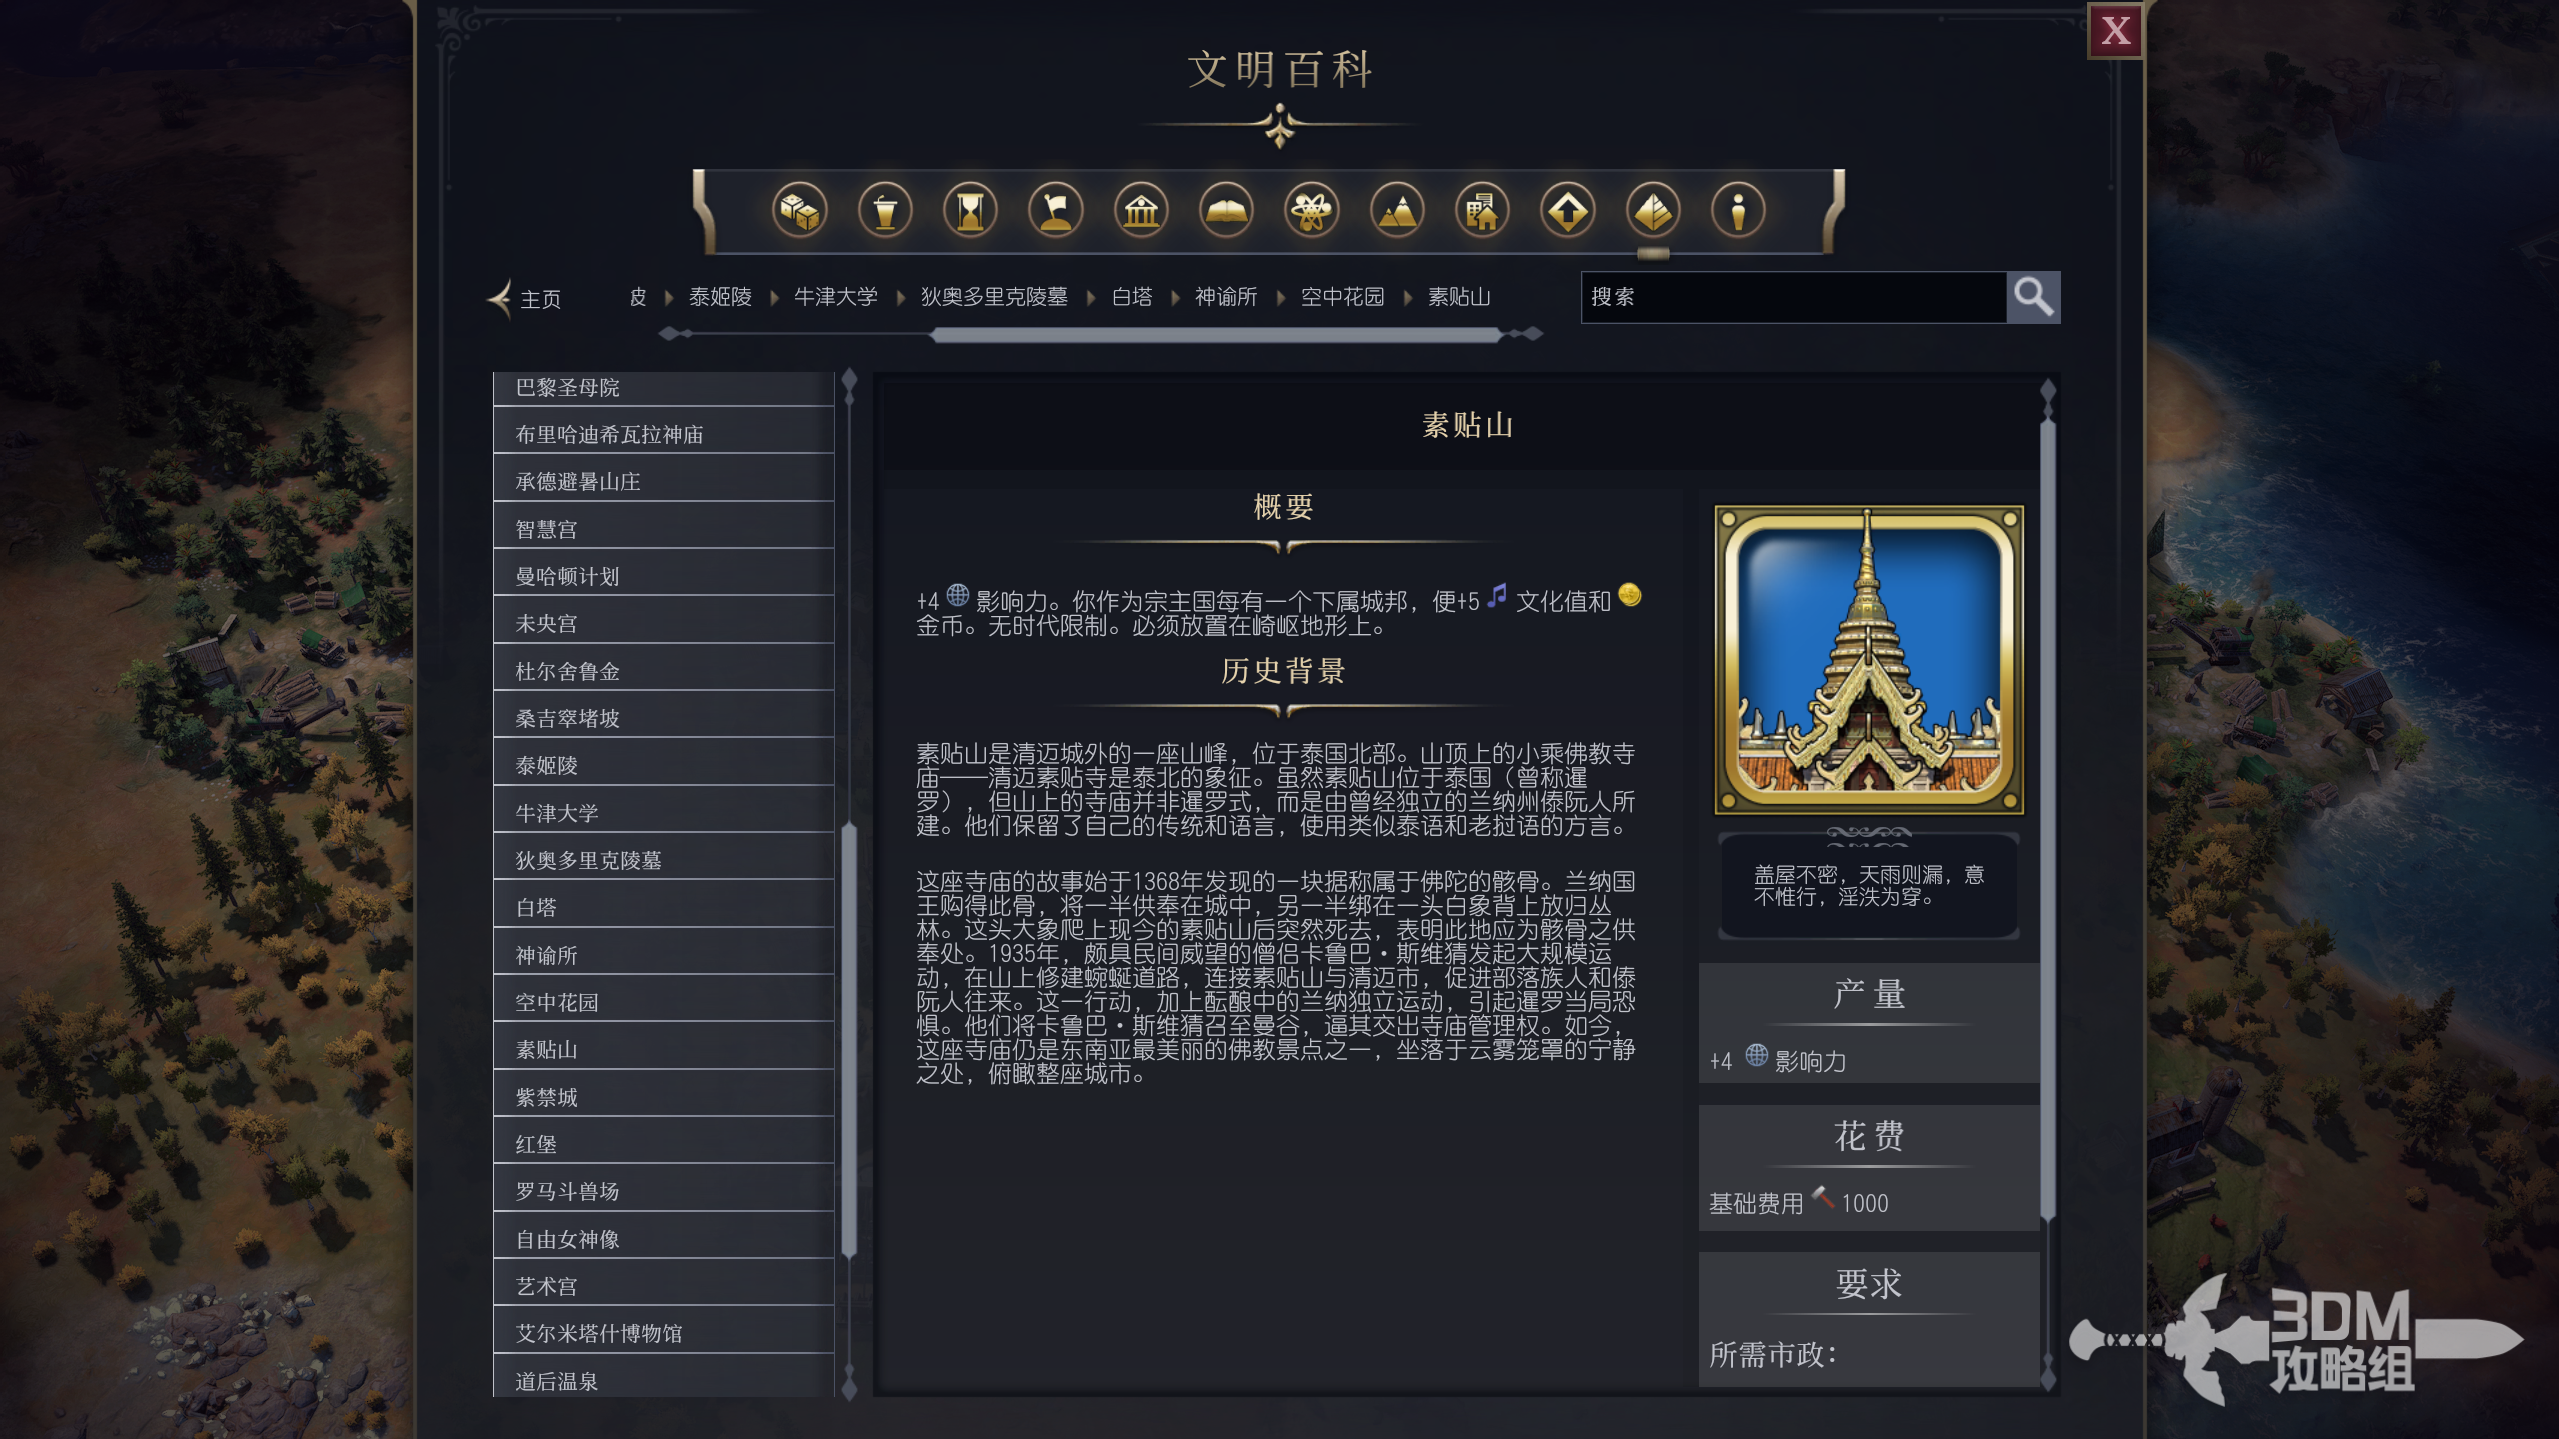Open the atom category icon
The width and height of the screenshot is (2559, 1439).
[1312, 211]
